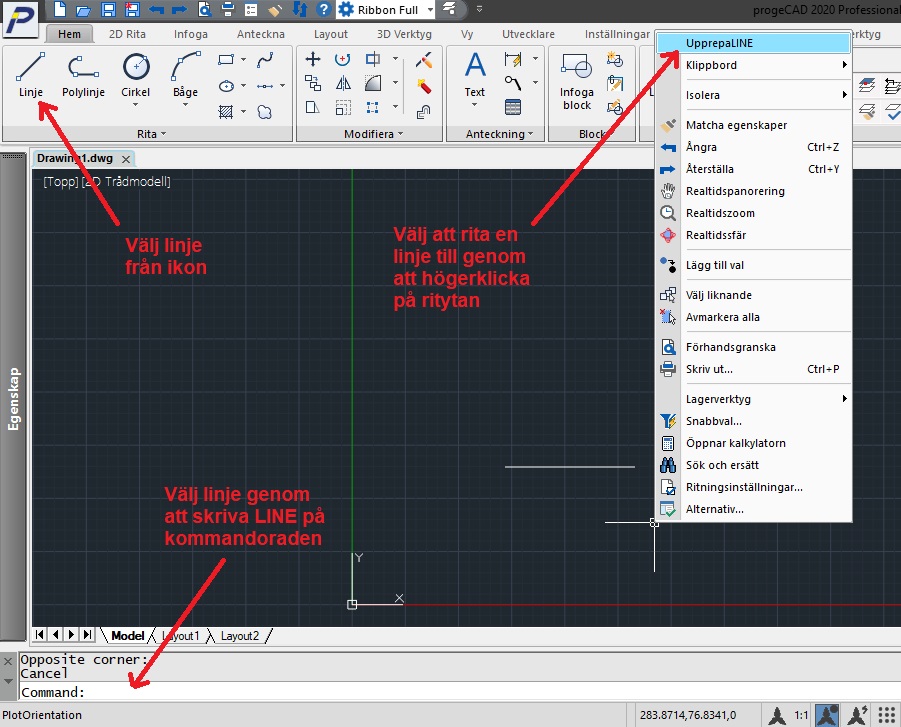The width and height of the screenshot is (901, 727).
Task: Select Avmarkera alla in context menu
Action: click(753, 317)
